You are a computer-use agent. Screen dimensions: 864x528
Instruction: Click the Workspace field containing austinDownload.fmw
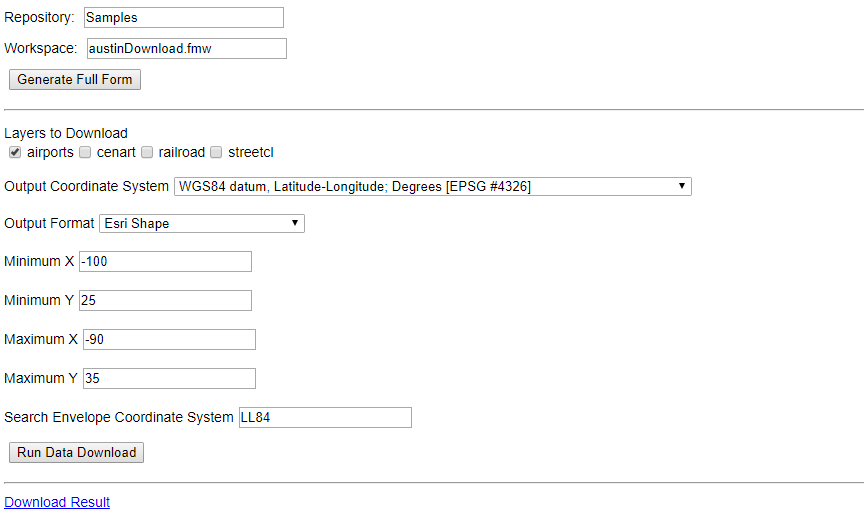tap(186, 49)
